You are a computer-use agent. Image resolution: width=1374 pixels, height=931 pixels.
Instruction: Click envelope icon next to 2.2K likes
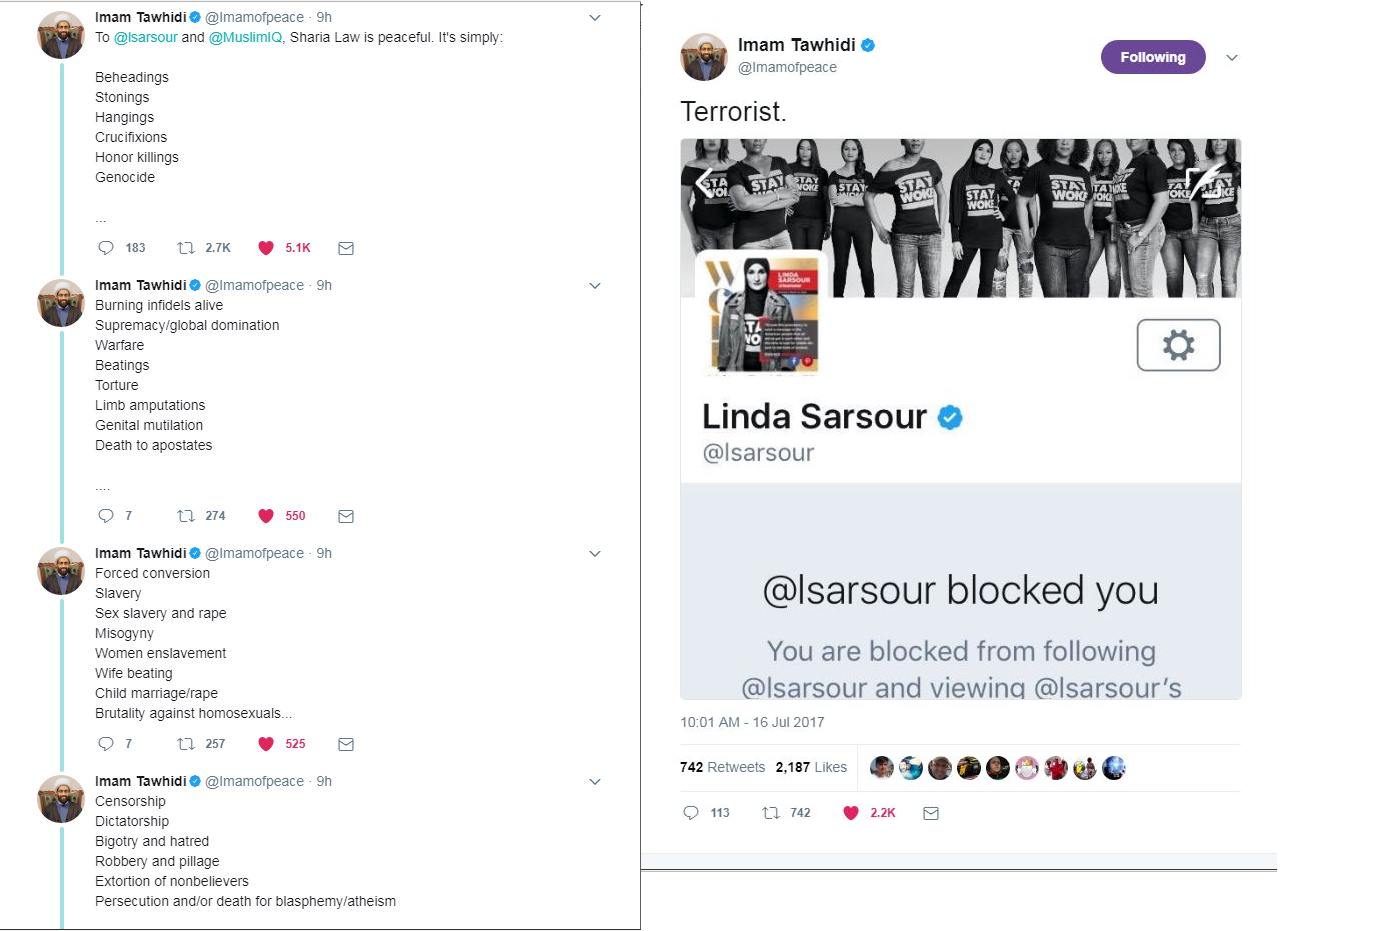pos(931,813)
